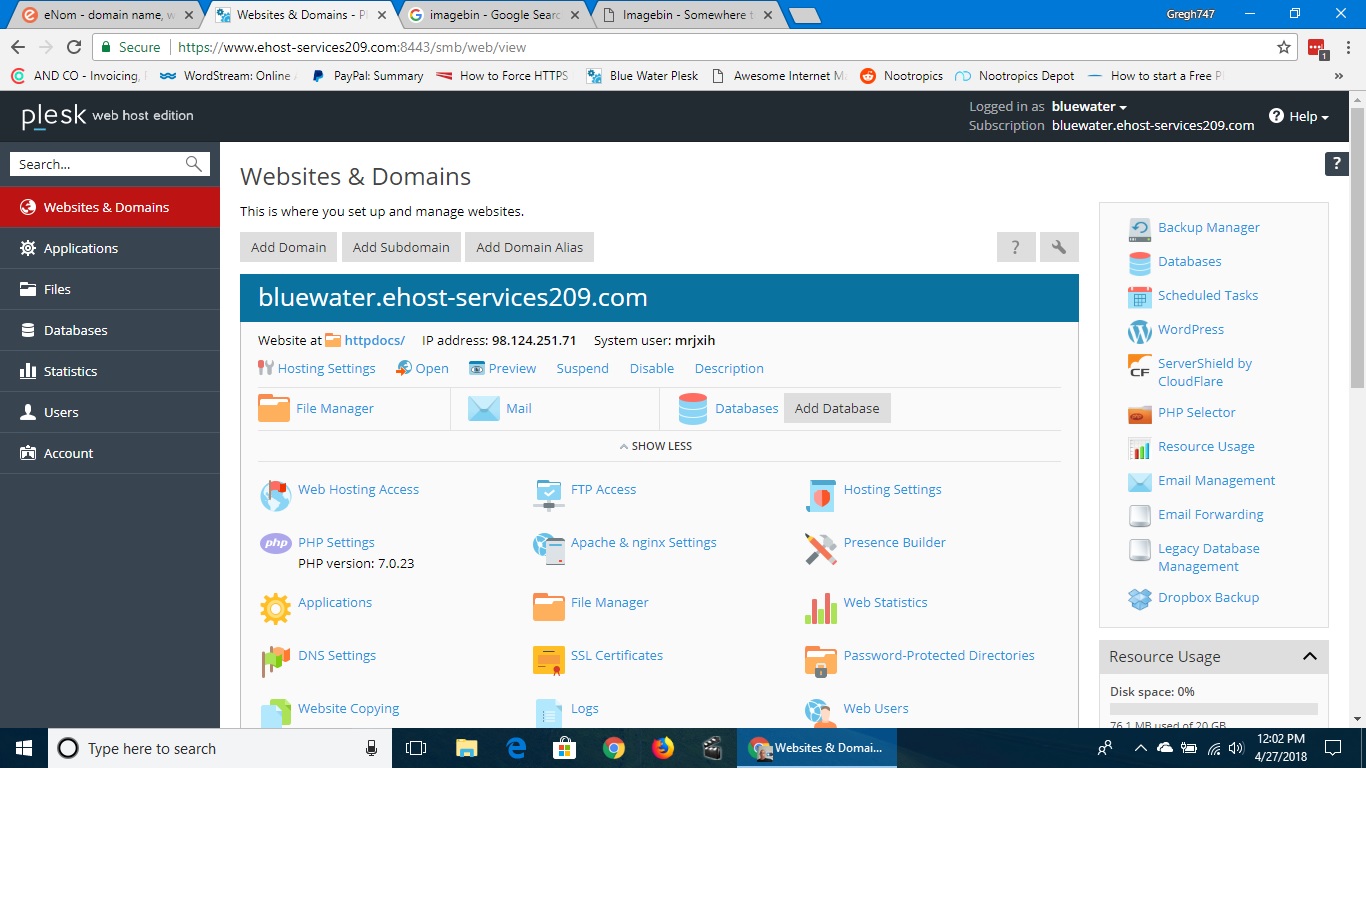
Task: Click the Description link
Action: tap(729, 368)
